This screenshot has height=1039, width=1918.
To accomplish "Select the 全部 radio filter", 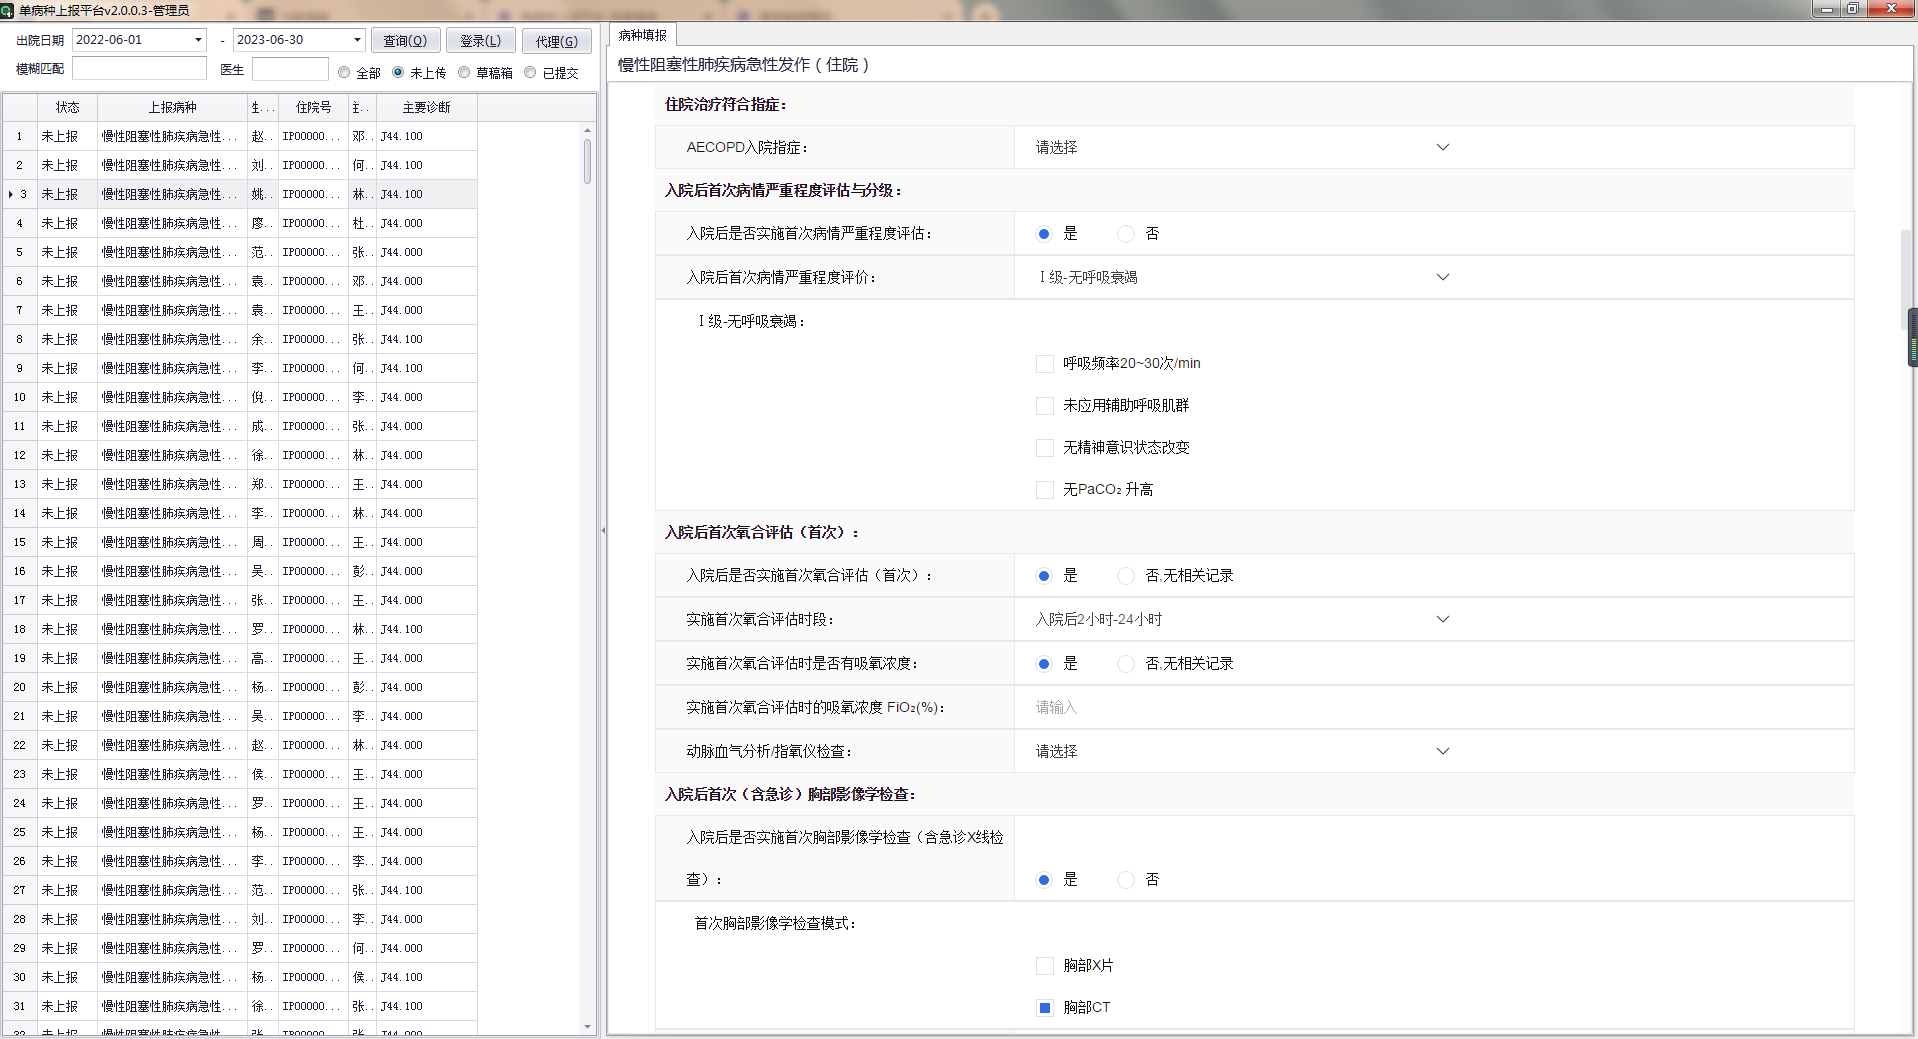I will (x=345, y=72).
